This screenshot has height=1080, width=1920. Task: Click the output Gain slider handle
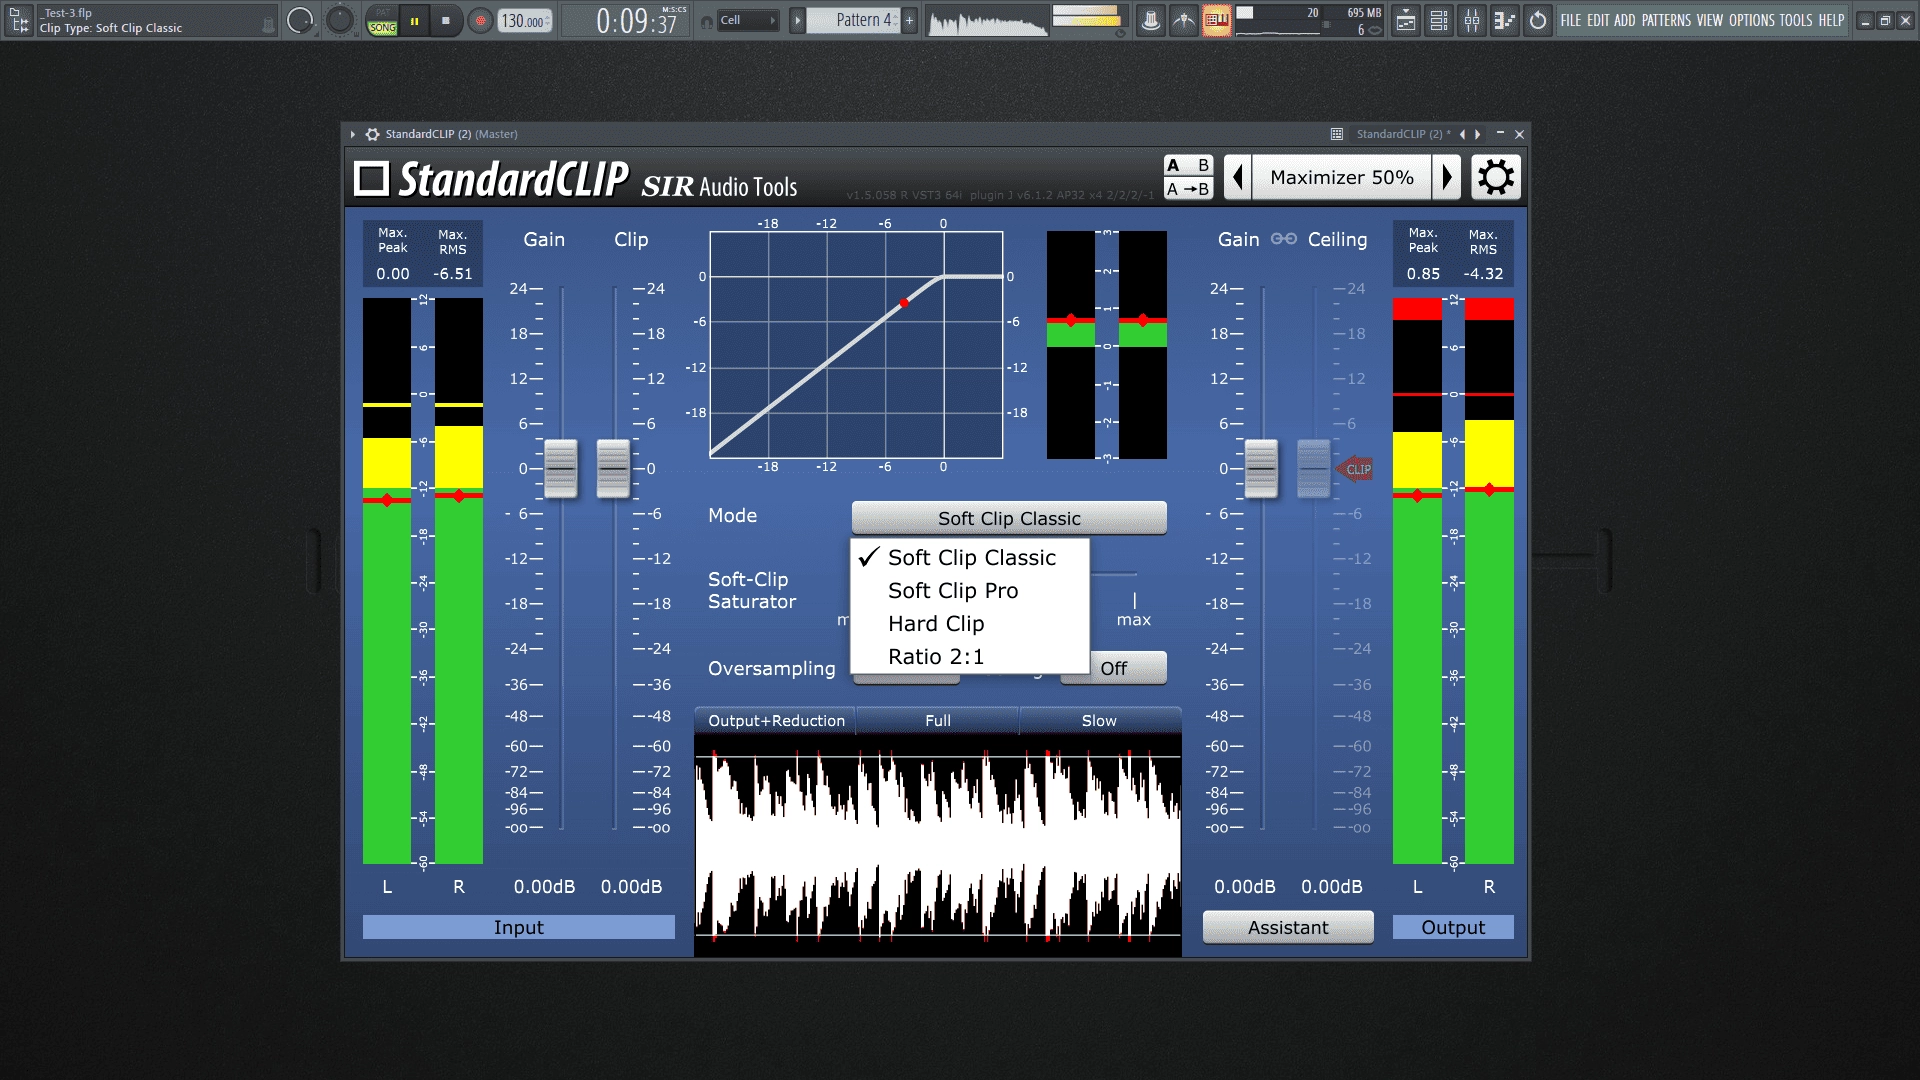pyautogui.click(x=1261, y=468)
